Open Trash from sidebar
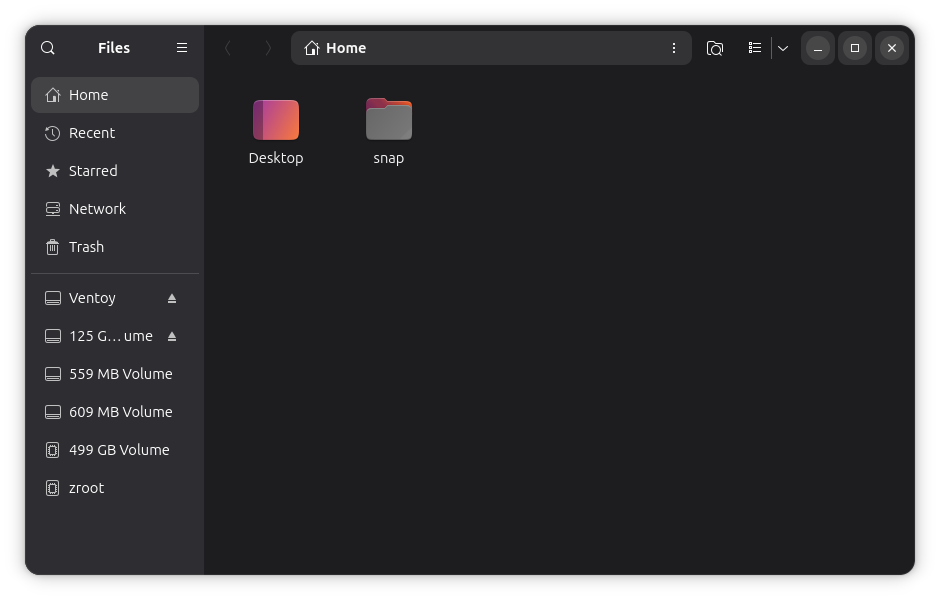The width and height of the screenshot is (940, 600). [x=86, y=247]
